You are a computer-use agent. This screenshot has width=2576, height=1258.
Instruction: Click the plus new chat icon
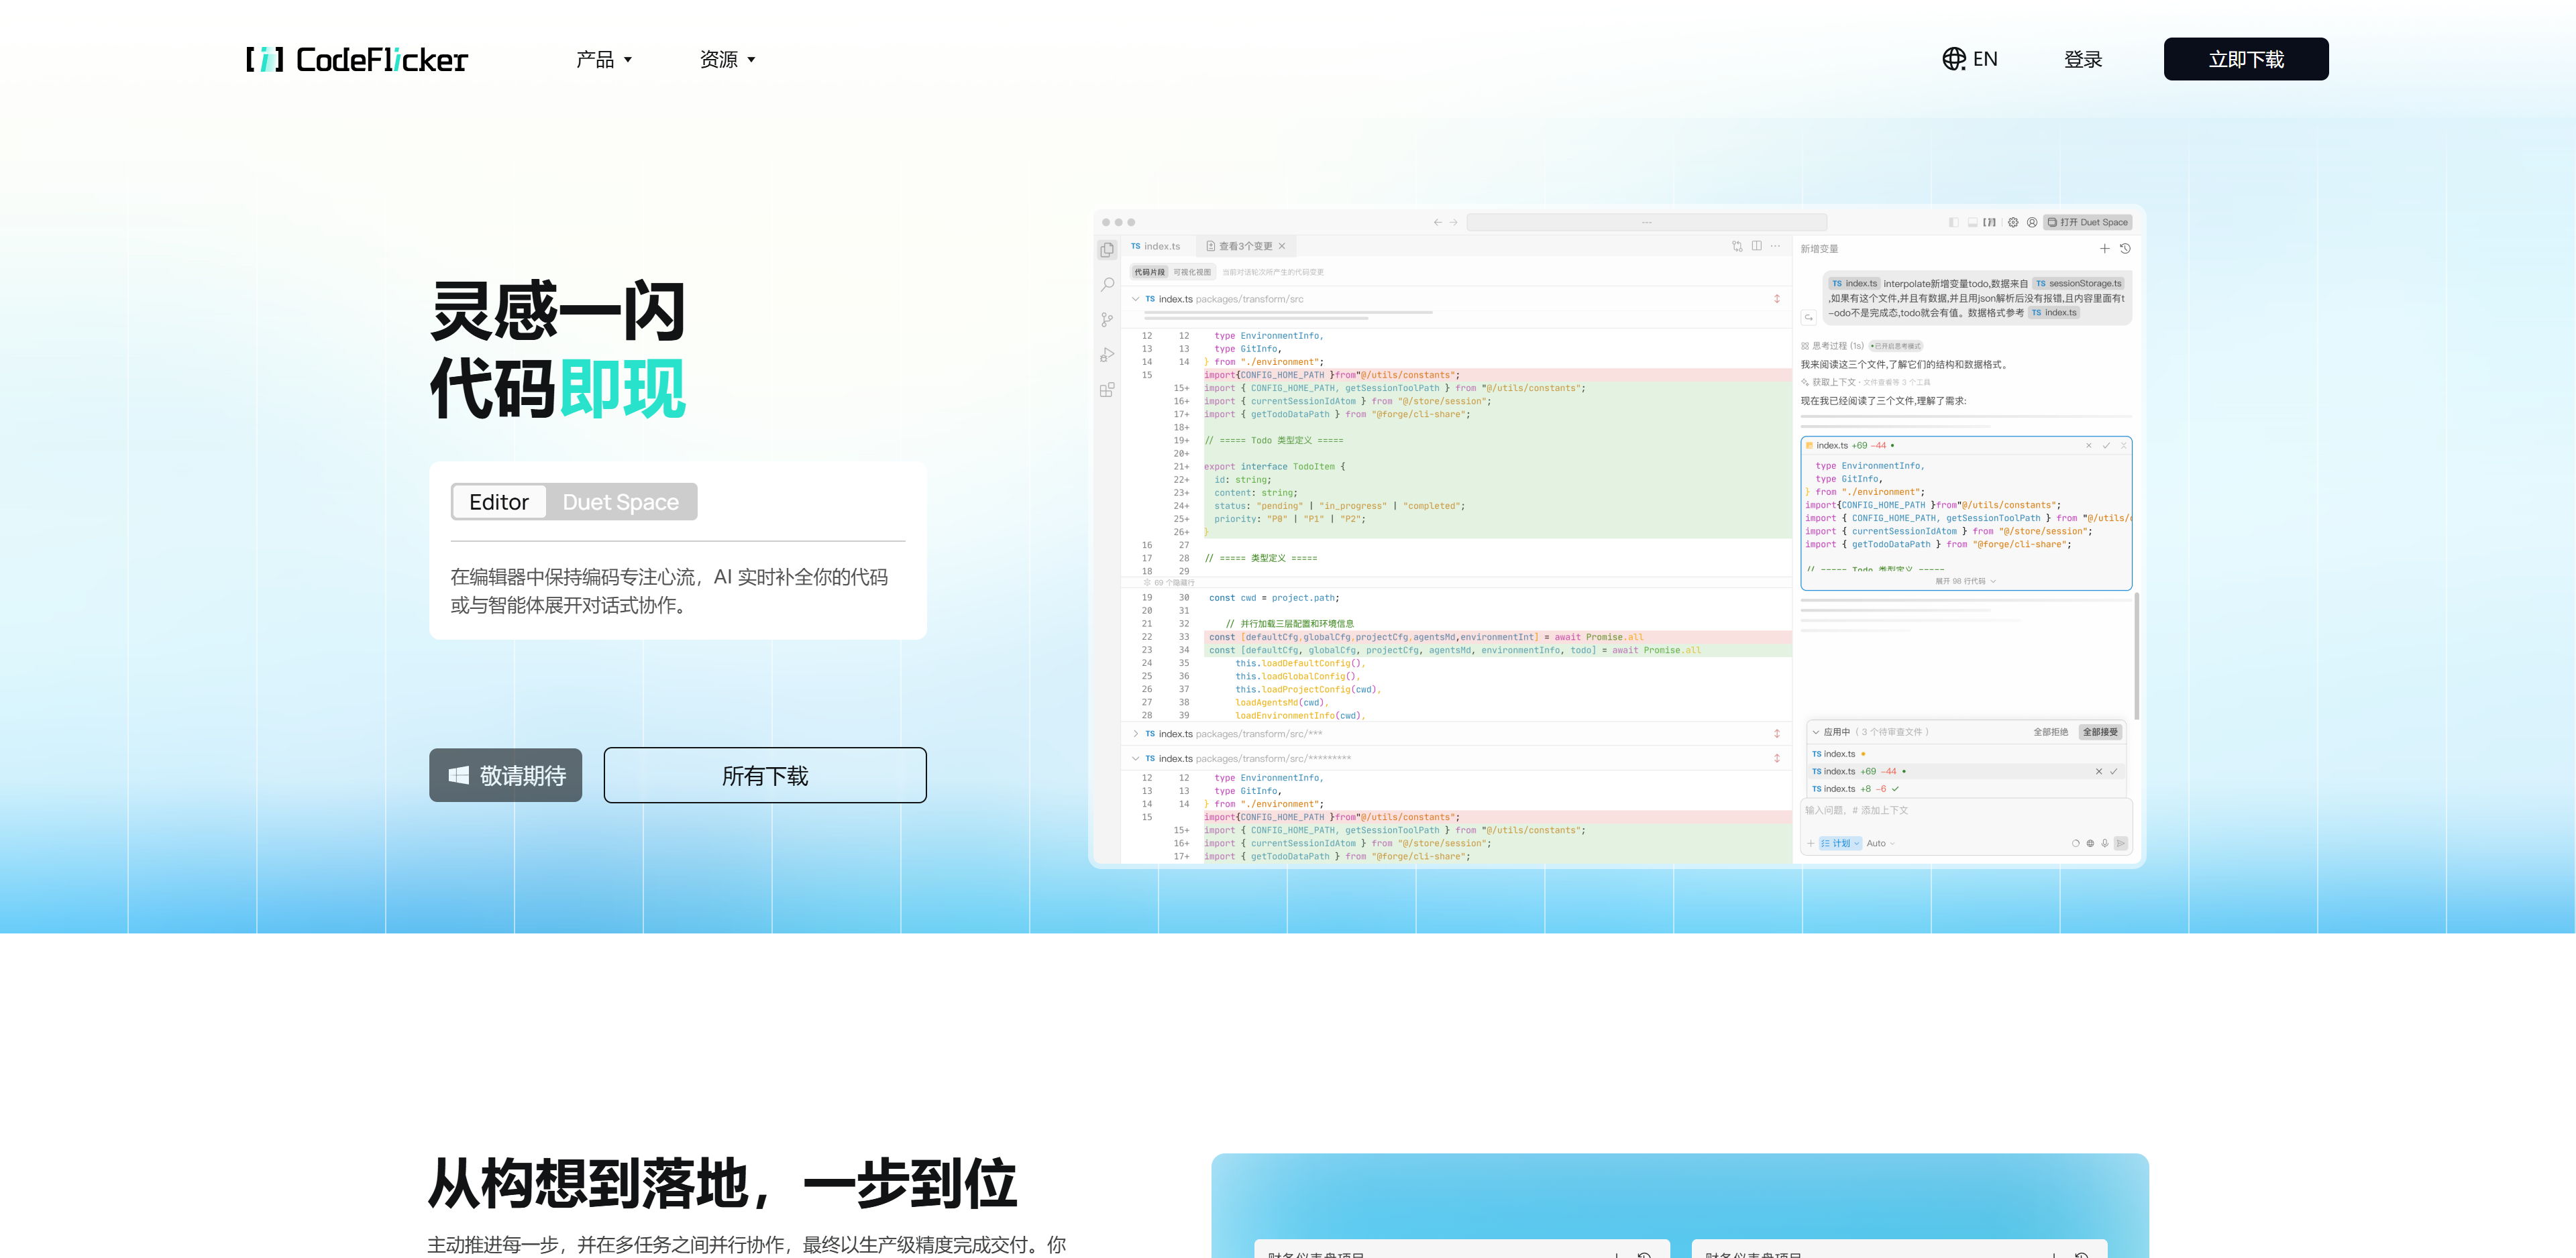(2104, 249)
